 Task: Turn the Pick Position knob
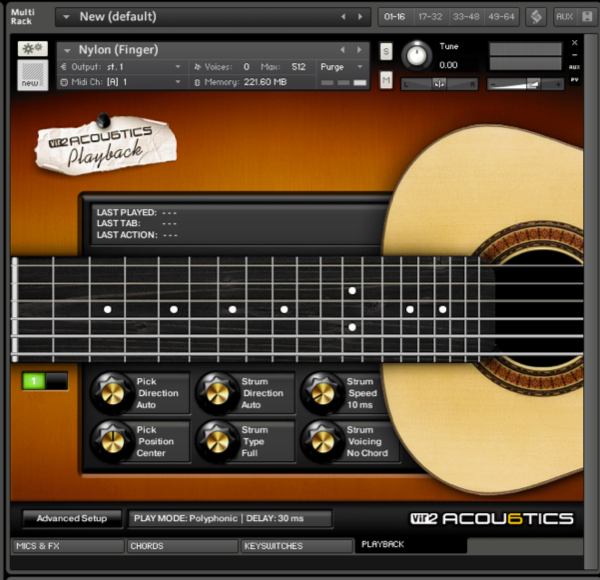pyautogui.click(x=112, y=441)
